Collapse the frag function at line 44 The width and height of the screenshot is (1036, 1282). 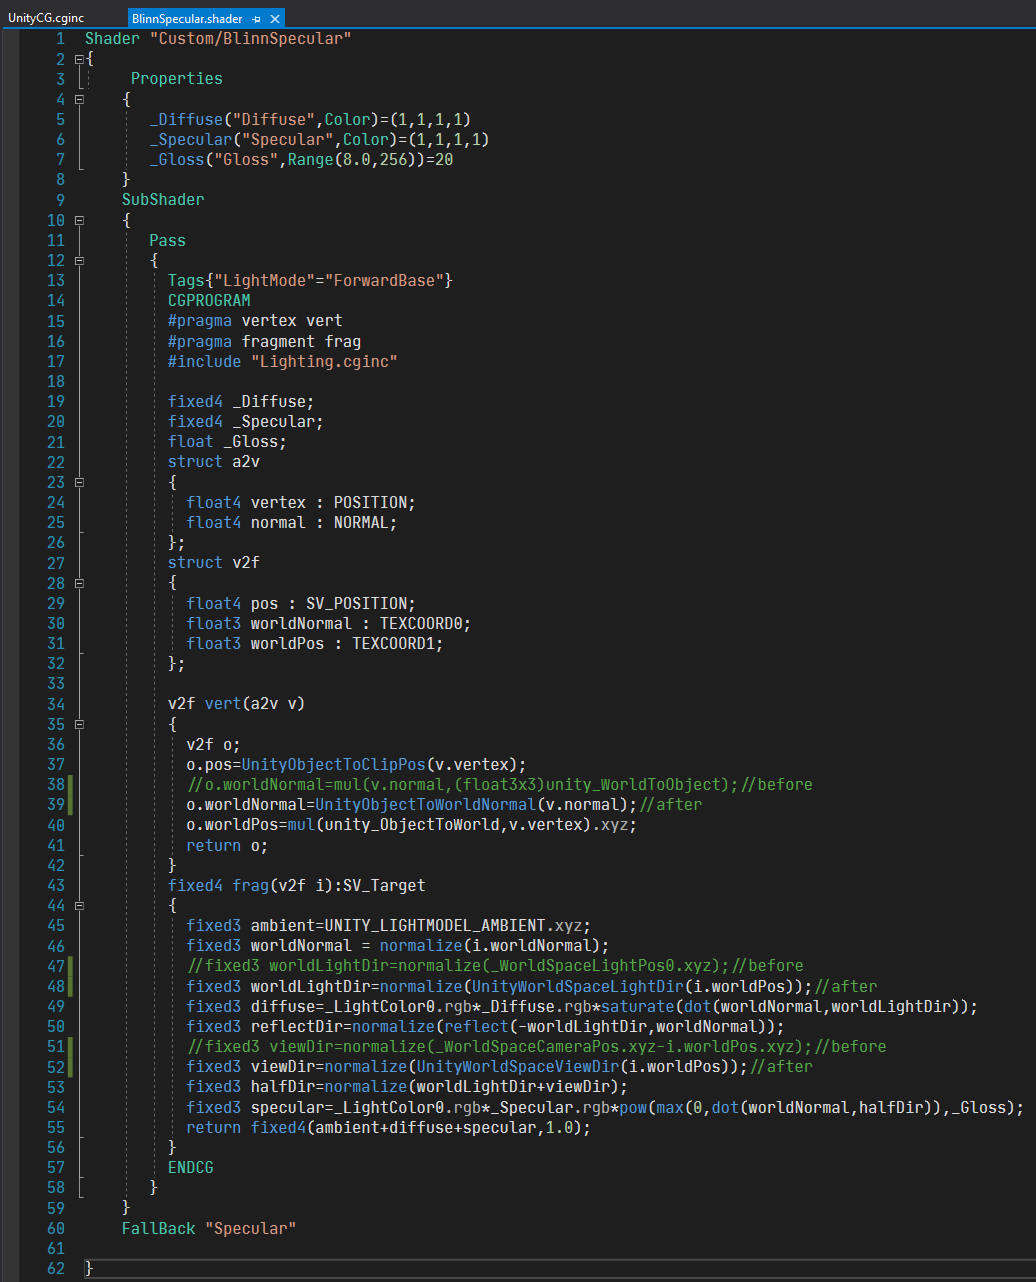(79, 905)
